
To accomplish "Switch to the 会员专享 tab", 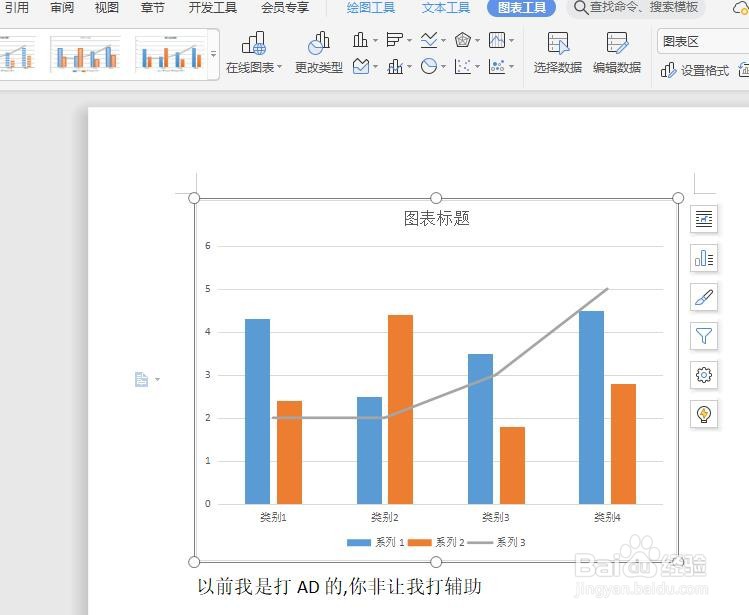I will [285, 7].
